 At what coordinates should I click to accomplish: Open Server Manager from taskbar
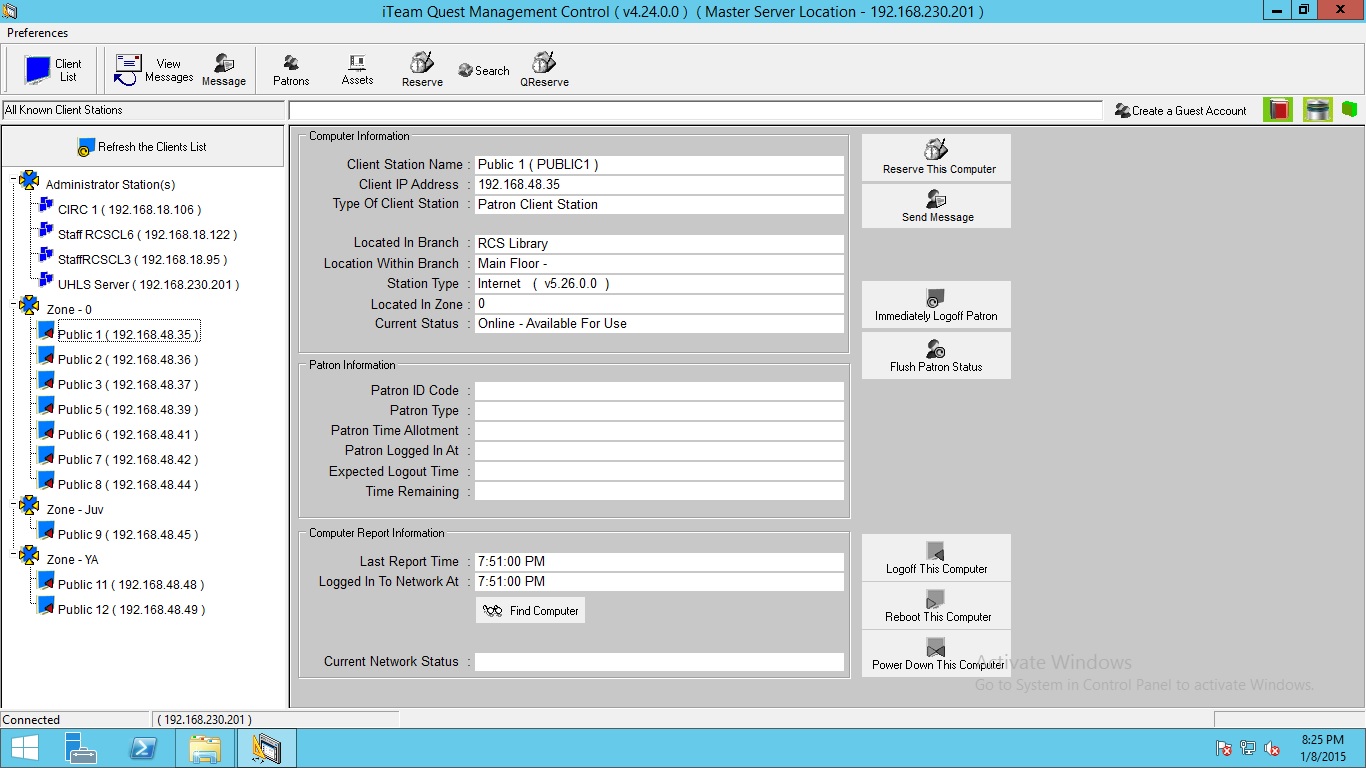[x=79, y=748]
